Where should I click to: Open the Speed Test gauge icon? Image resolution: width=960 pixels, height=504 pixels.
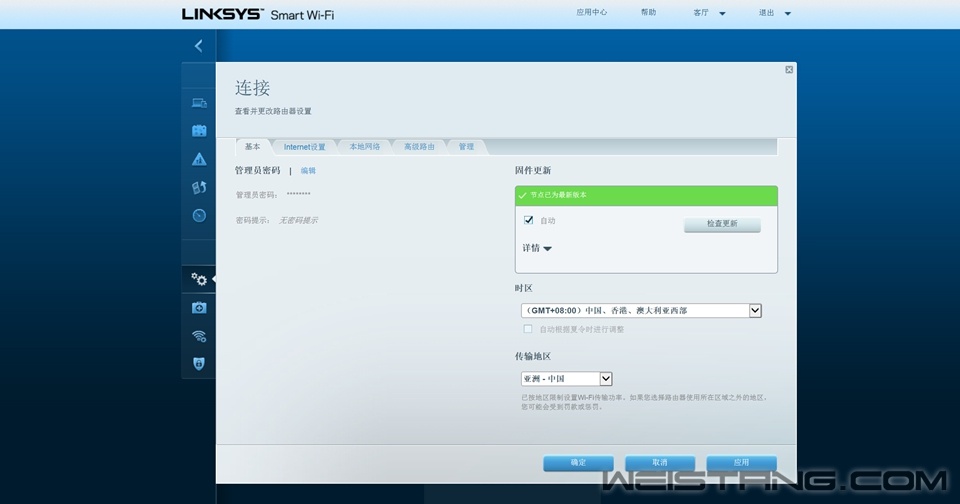[199, 215]
